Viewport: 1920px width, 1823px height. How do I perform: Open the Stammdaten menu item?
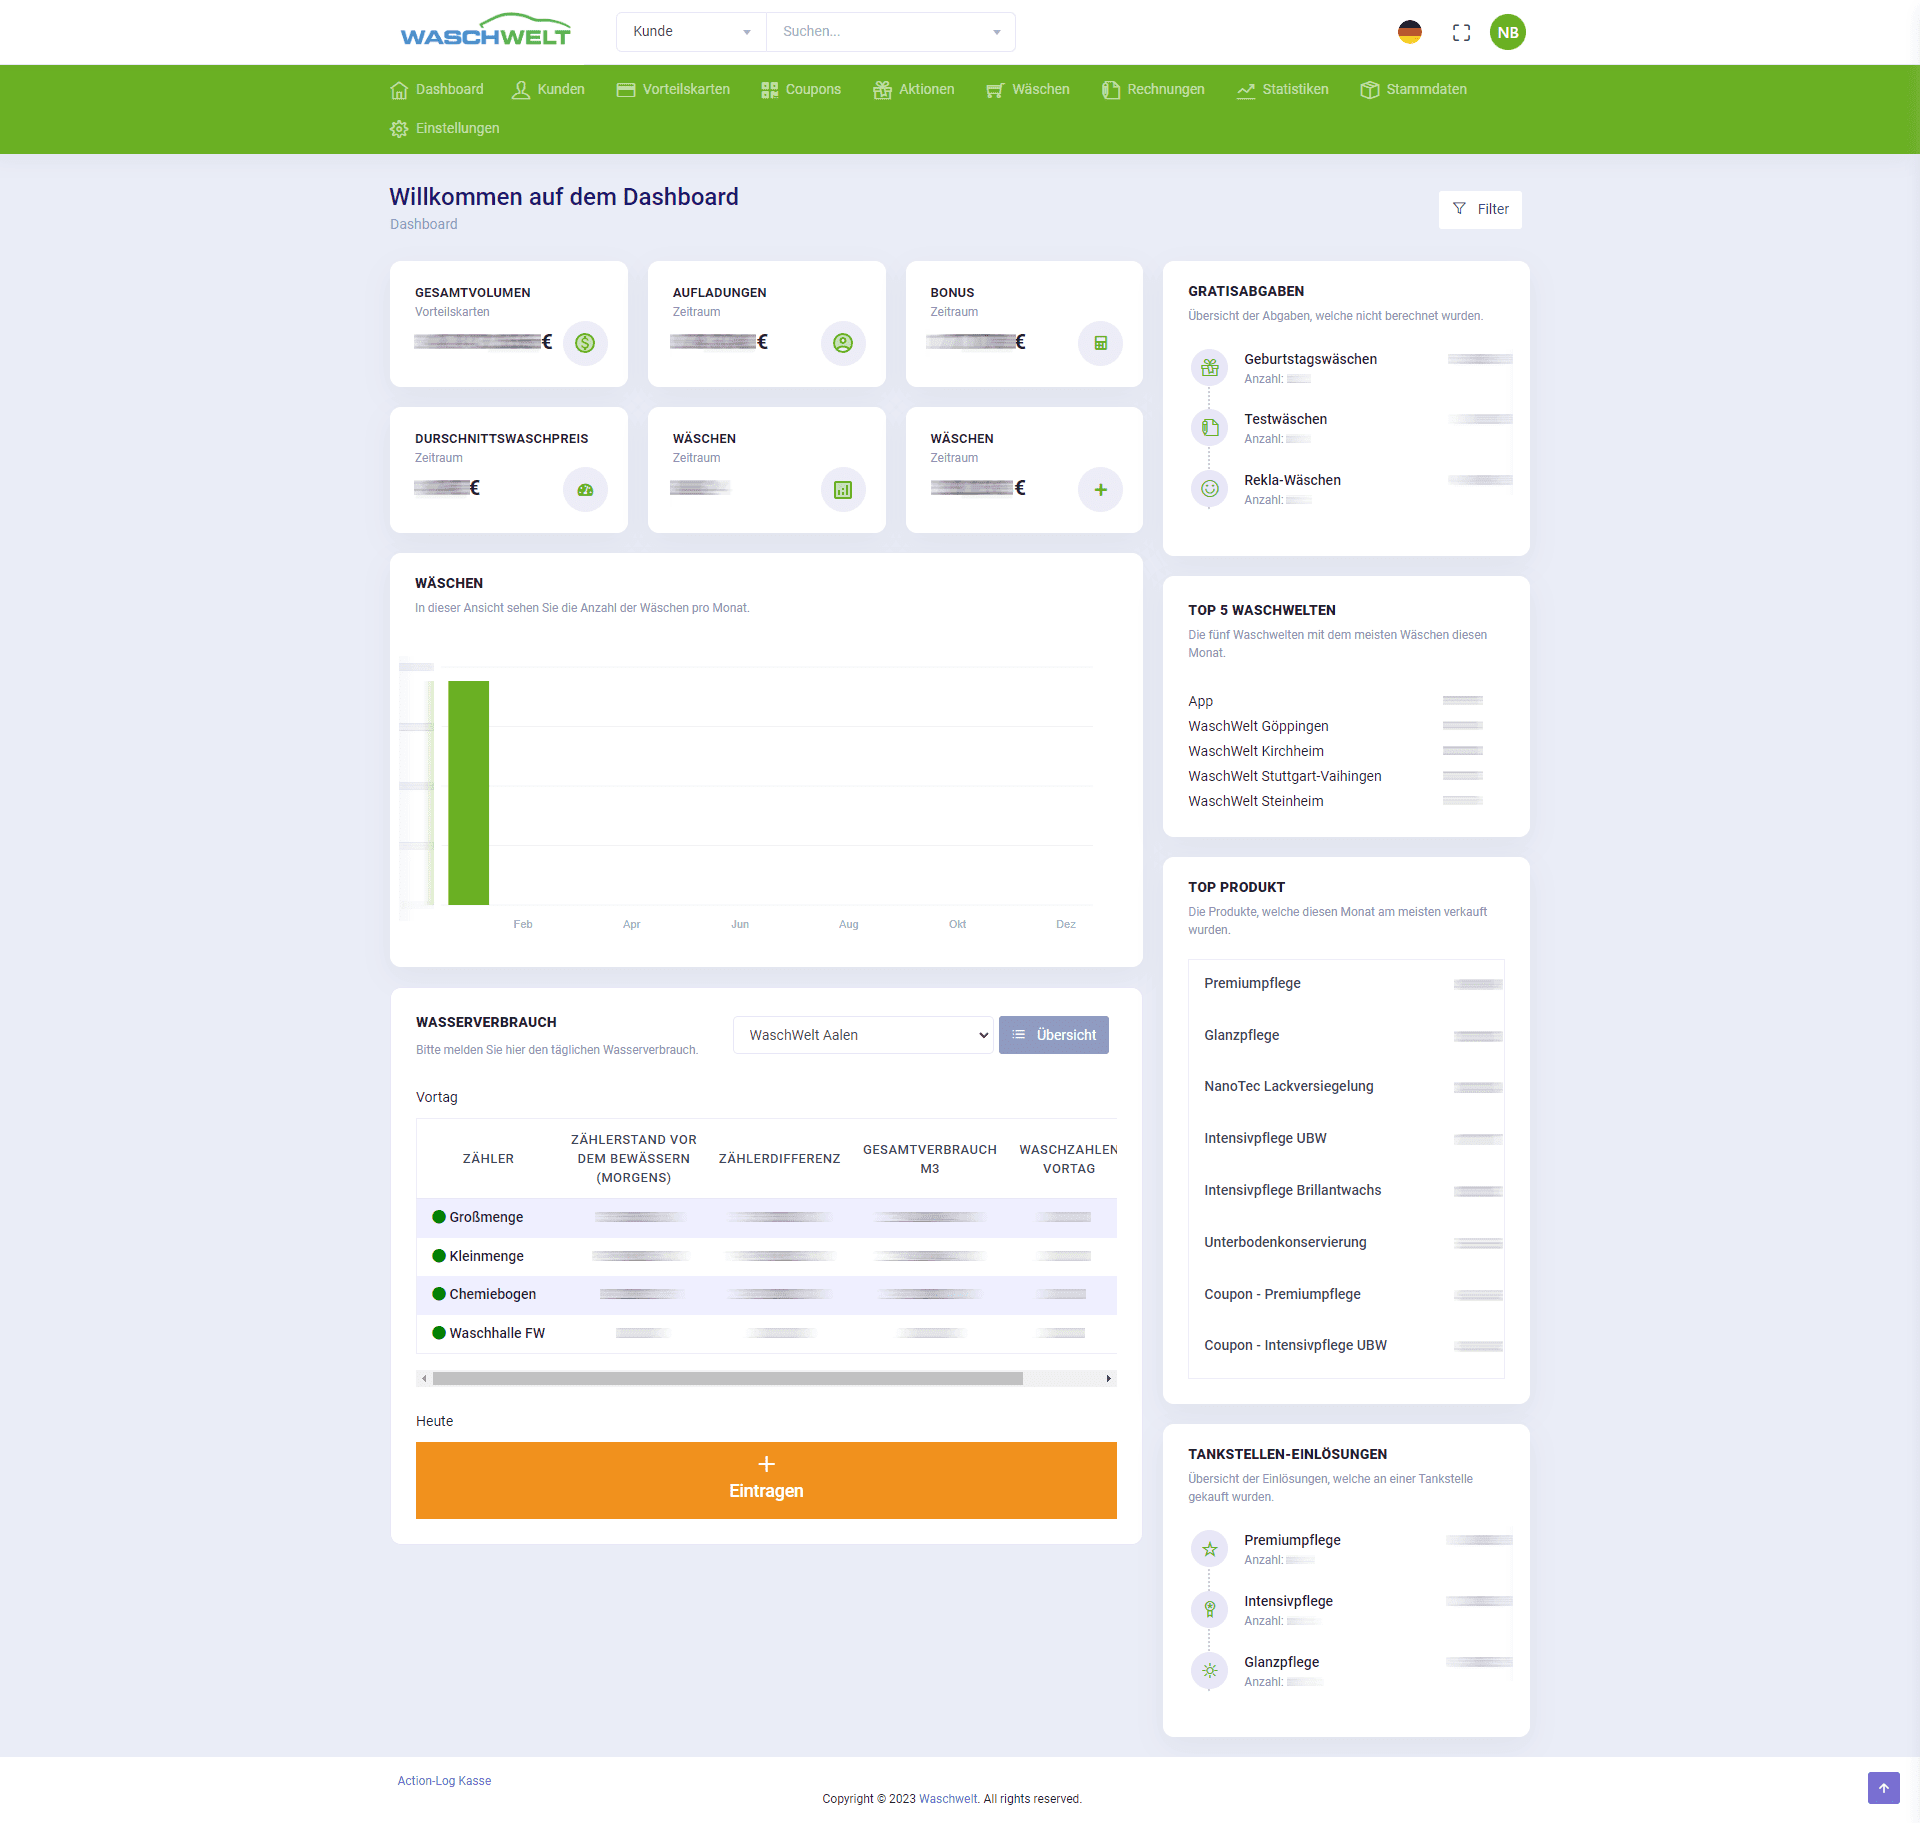point(1414,89)
